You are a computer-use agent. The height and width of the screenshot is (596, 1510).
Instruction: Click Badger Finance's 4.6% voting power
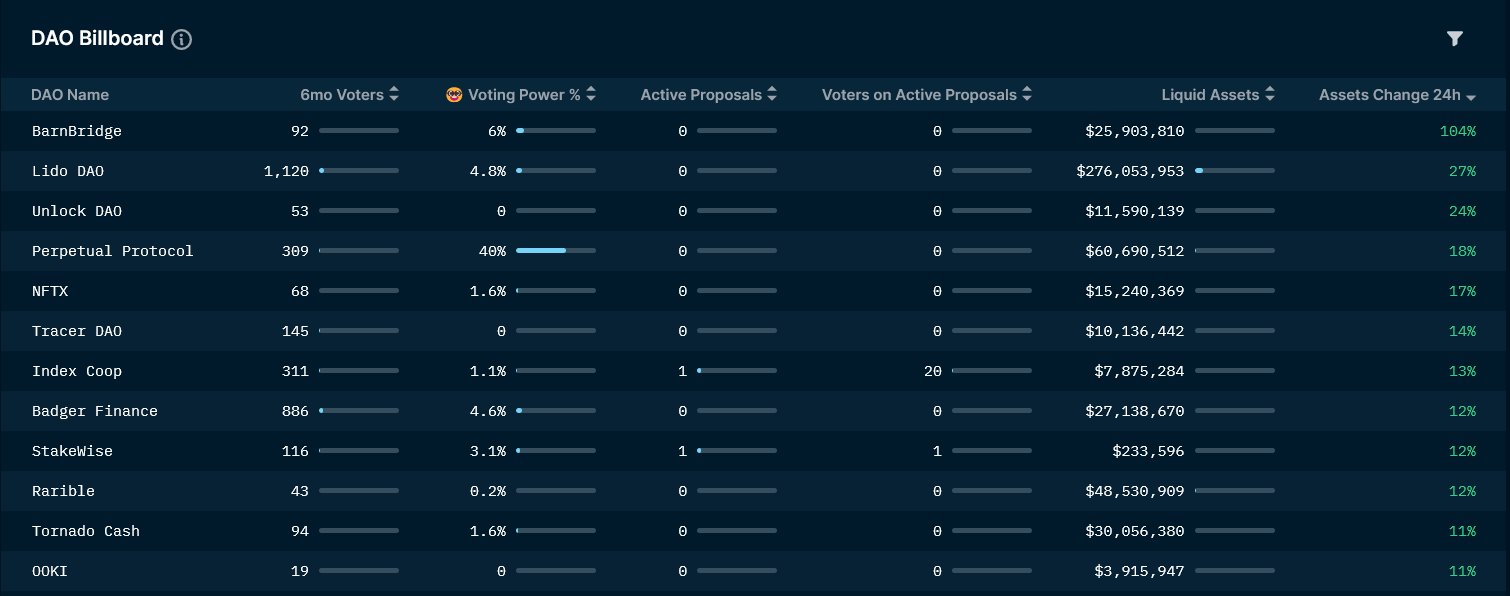[x=488, y=411]
